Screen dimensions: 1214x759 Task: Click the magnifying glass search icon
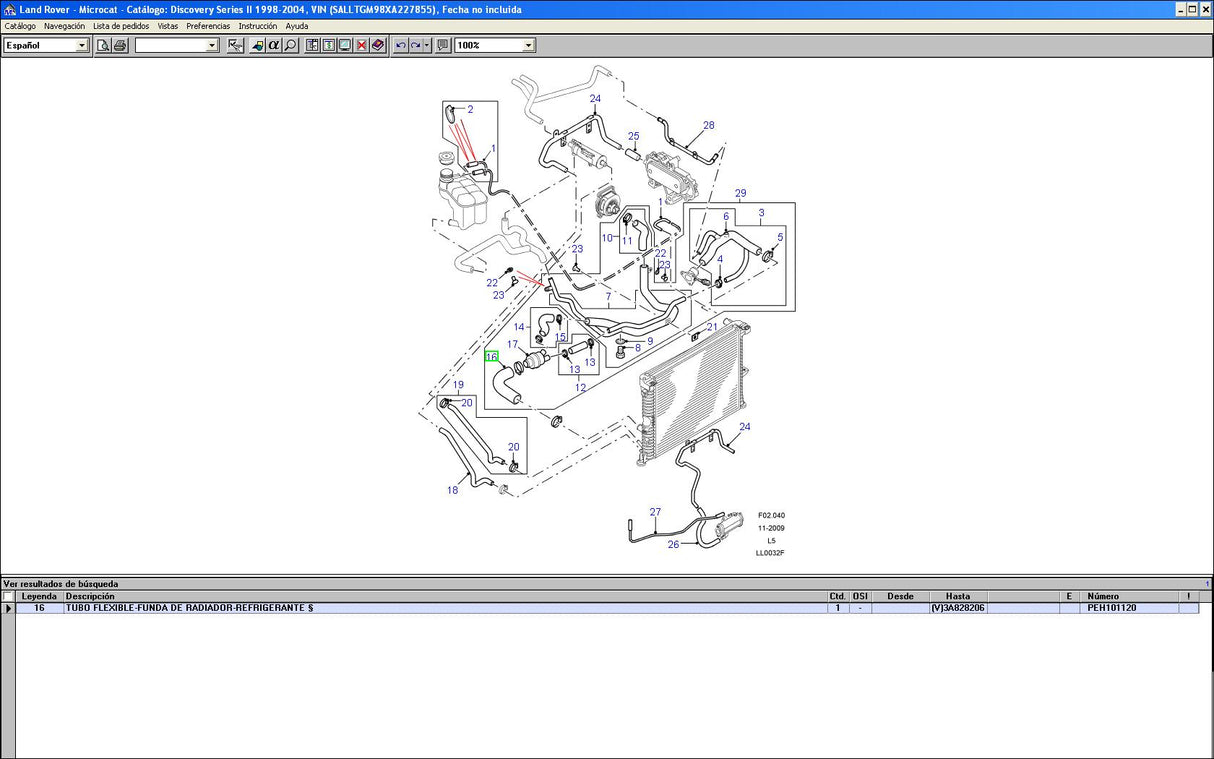(291, 46)
